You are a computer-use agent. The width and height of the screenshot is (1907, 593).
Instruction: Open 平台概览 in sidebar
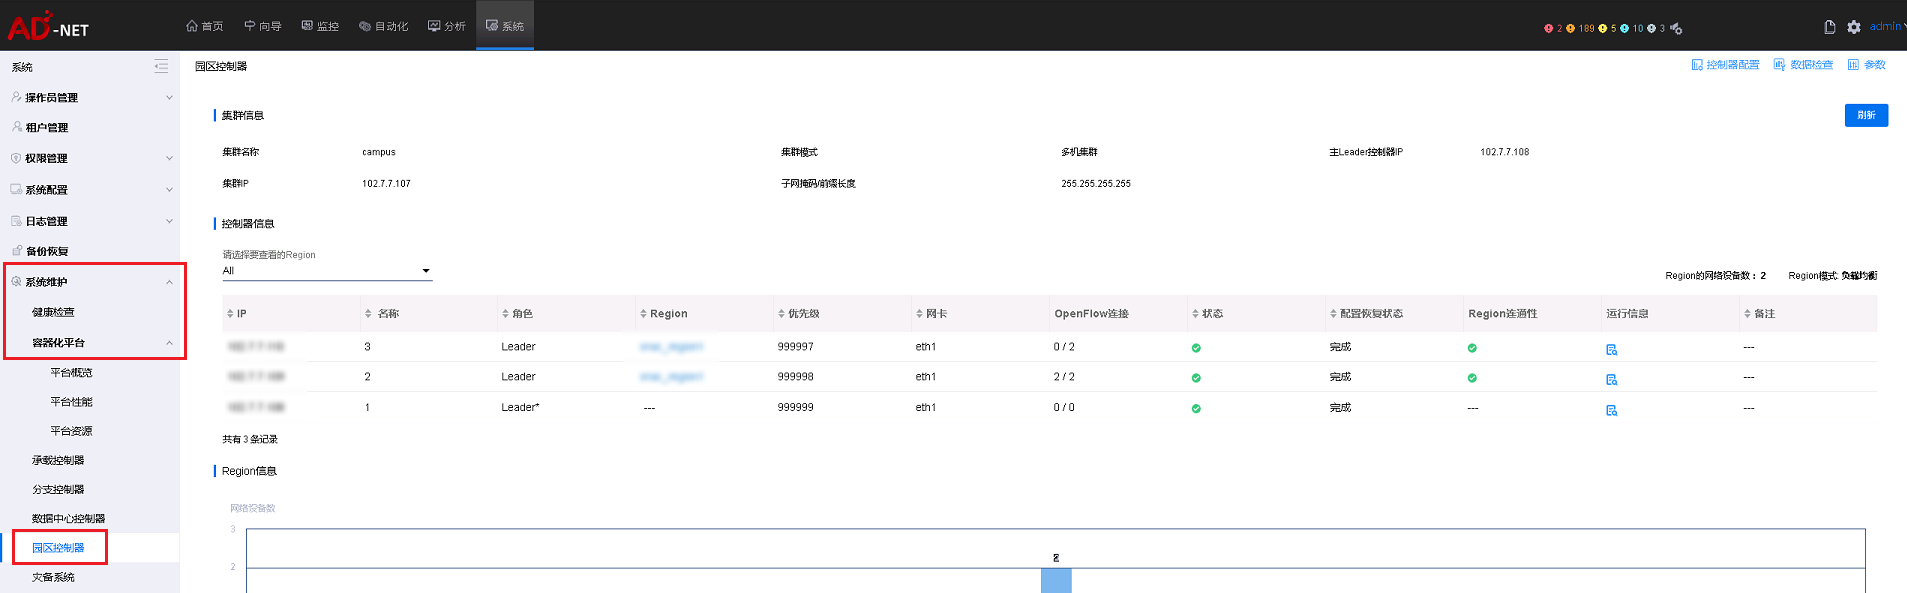point(71,373)
